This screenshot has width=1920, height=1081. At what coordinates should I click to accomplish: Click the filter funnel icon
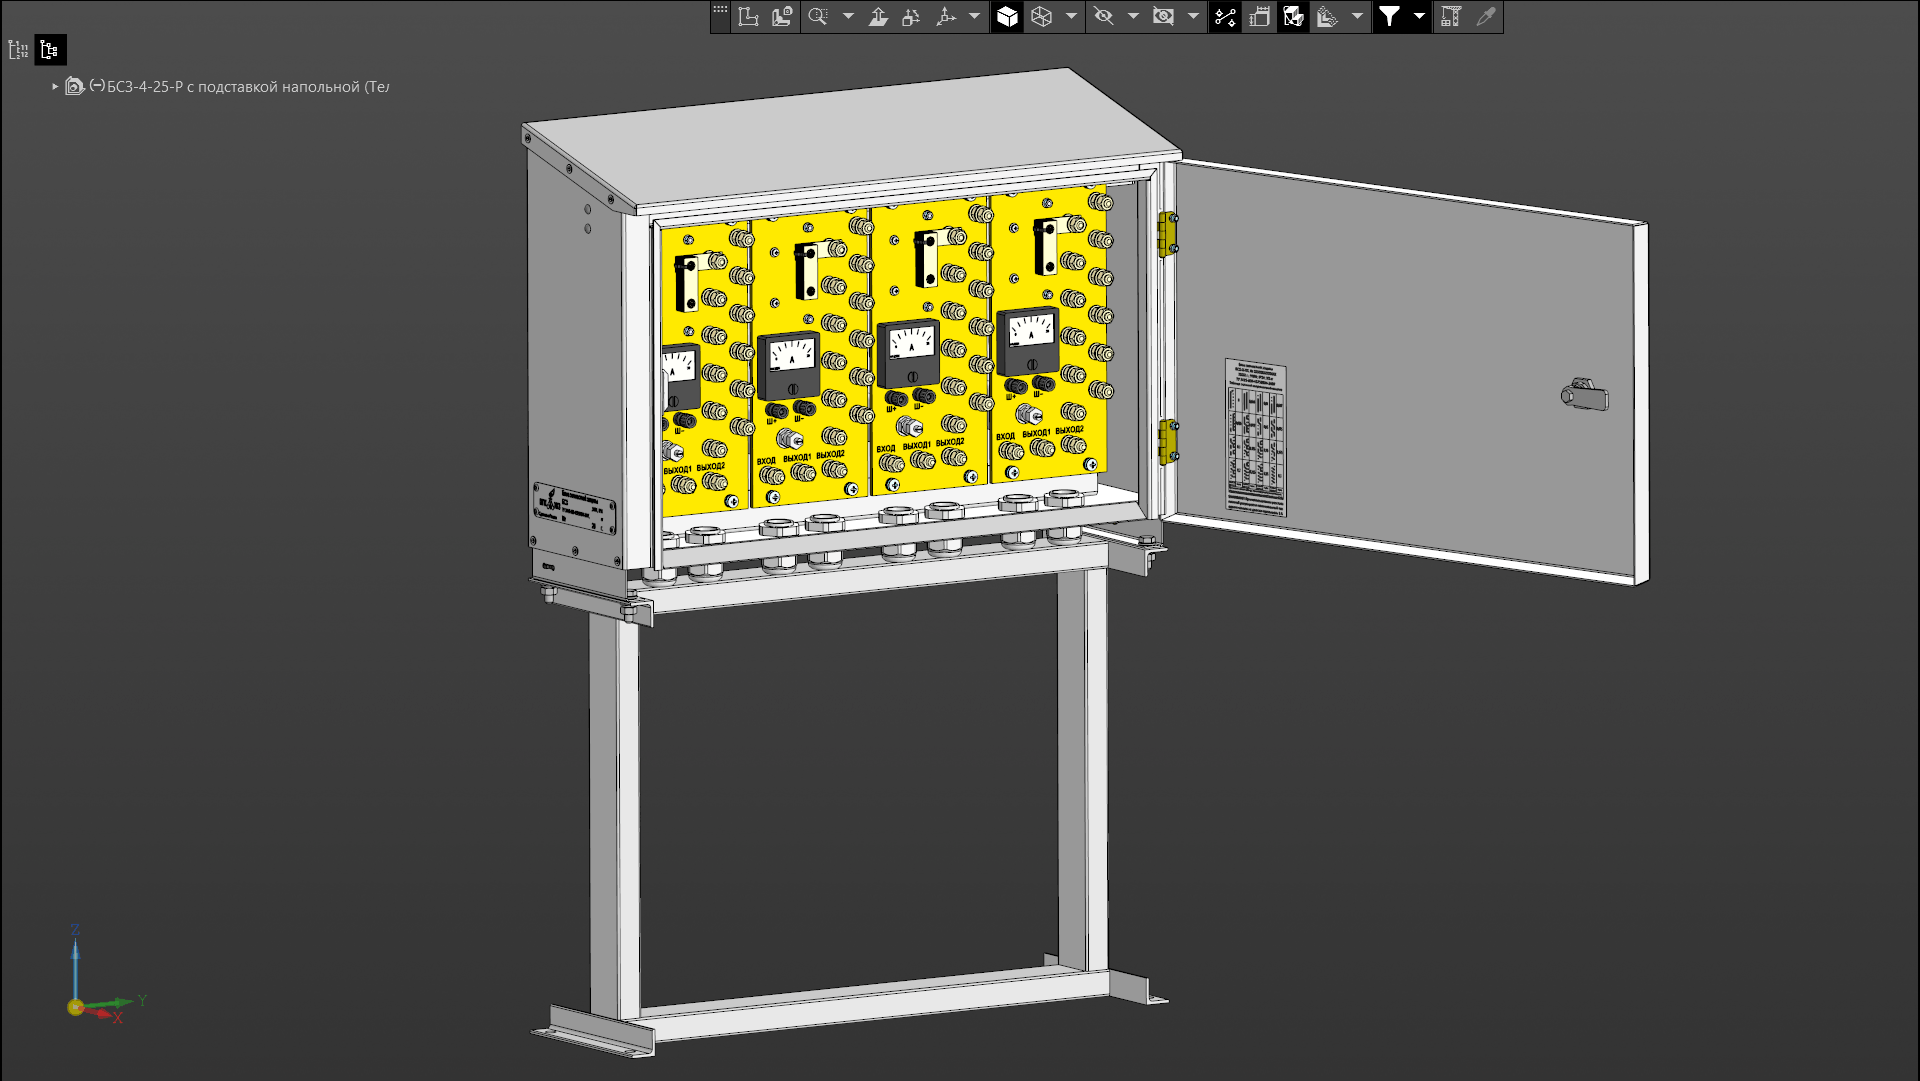tap(1389, 17)
